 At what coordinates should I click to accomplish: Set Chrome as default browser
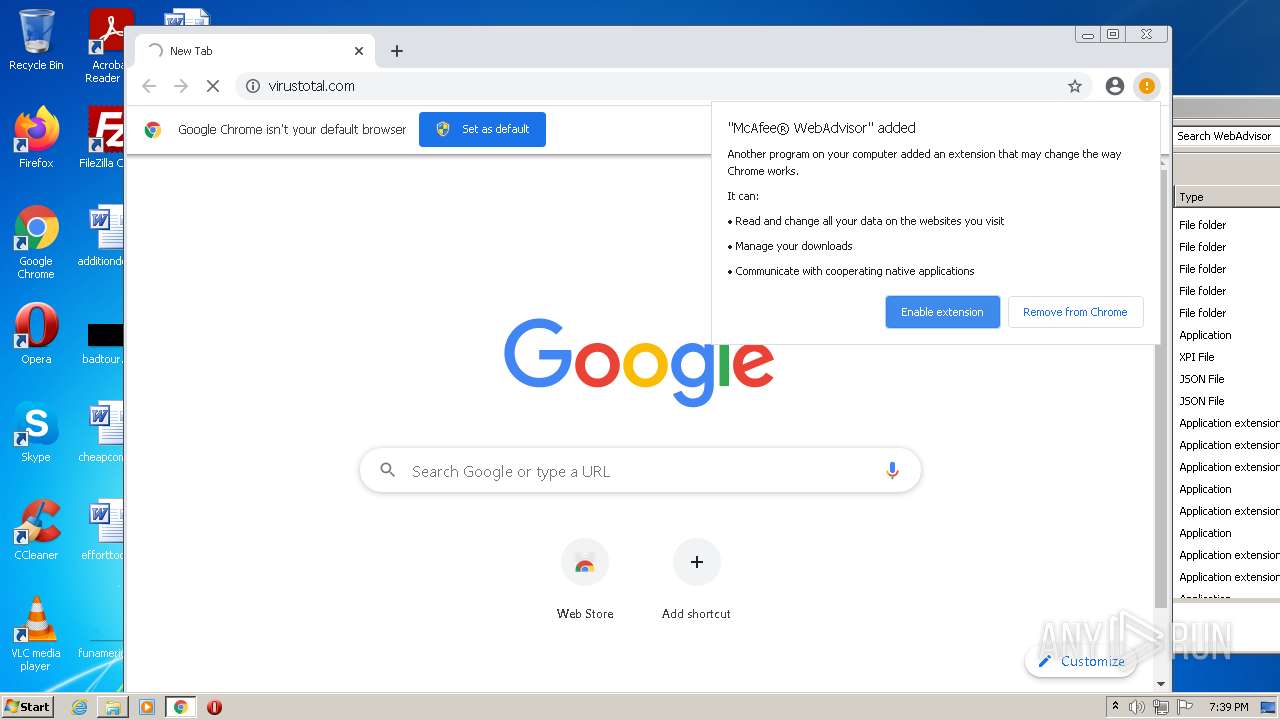[x=482, y=129]
